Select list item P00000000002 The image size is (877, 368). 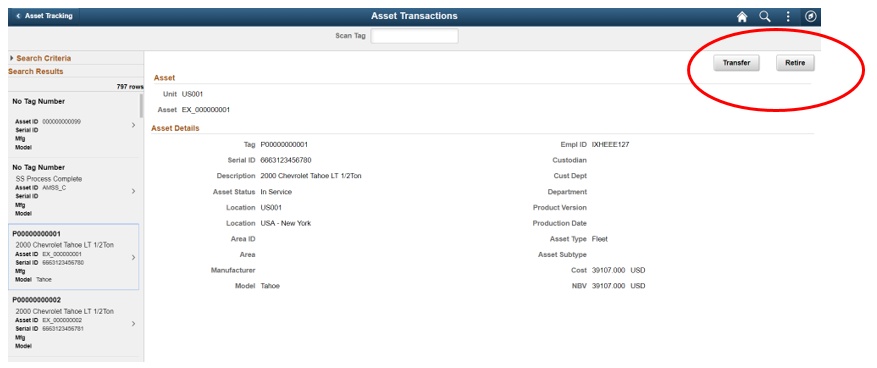point(73,323)
